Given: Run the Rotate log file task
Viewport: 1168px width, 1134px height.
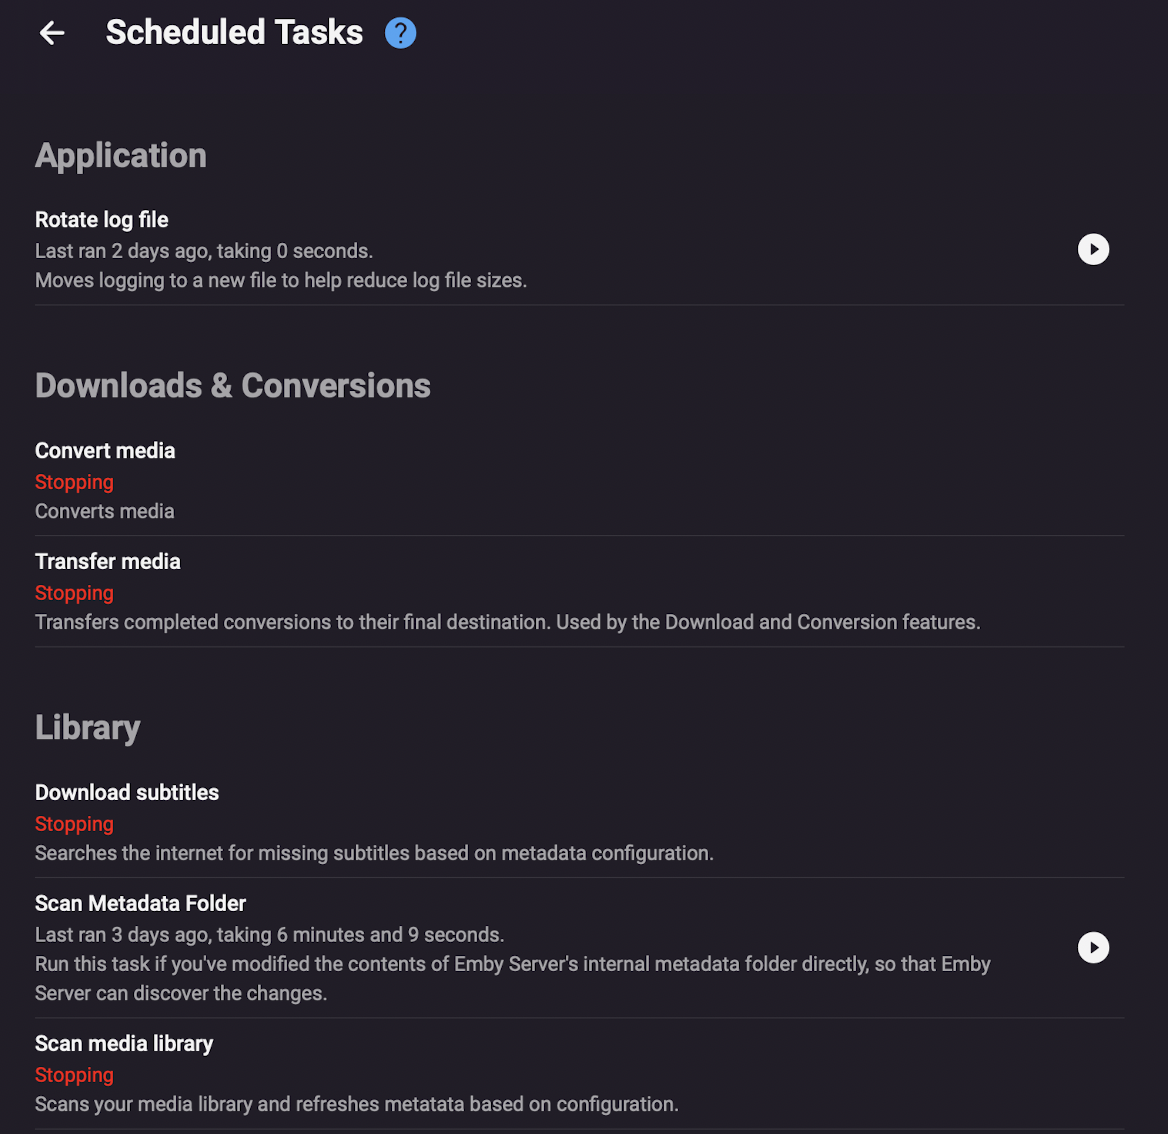Looking at the screenshot, I should pyautogui.click(x=1093, y=249).
